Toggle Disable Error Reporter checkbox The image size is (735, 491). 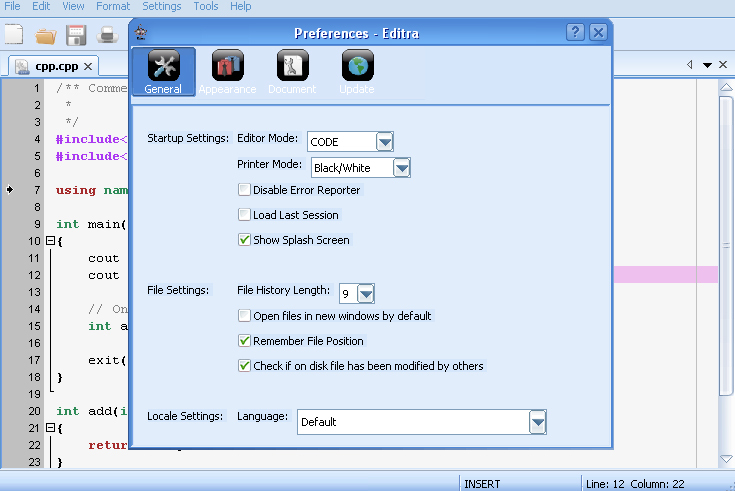pyautogui.click(x=244, y=189)
